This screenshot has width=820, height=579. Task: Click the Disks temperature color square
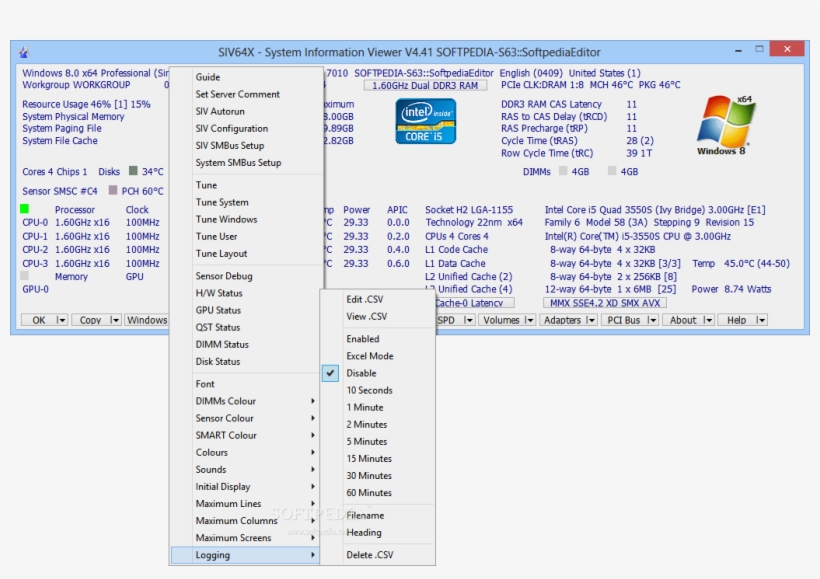(x=133, y=171)
